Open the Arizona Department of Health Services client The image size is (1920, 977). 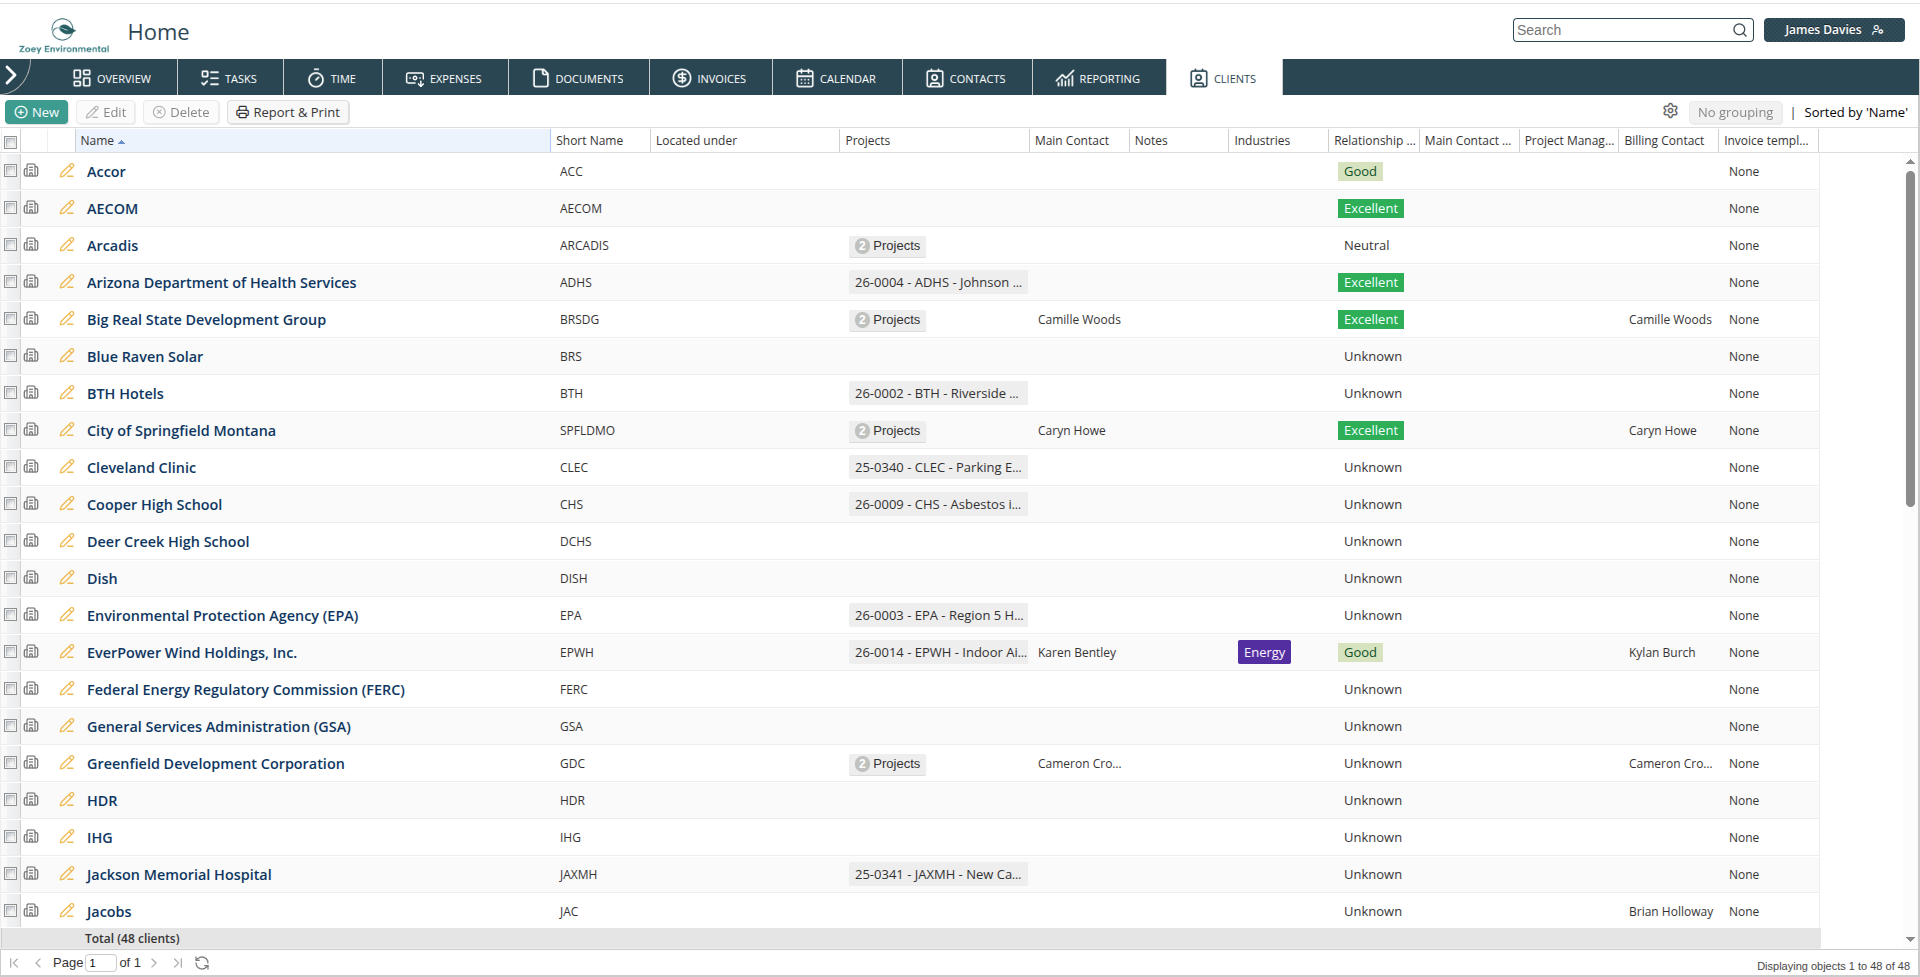[221, 283]
